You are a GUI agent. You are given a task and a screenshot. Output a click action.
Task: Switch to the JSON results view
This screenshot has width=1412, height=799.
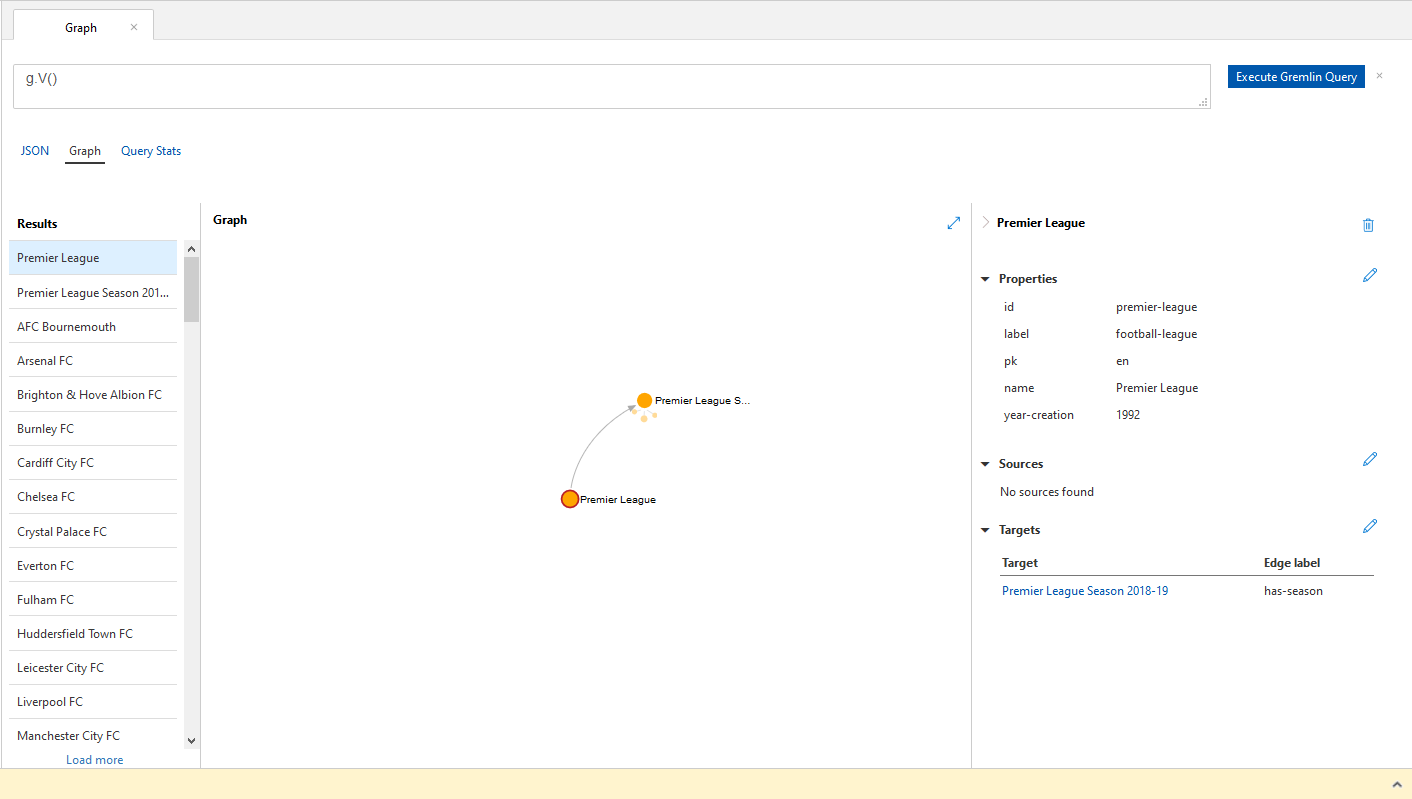pyautogui.click(x=35, y=151)
